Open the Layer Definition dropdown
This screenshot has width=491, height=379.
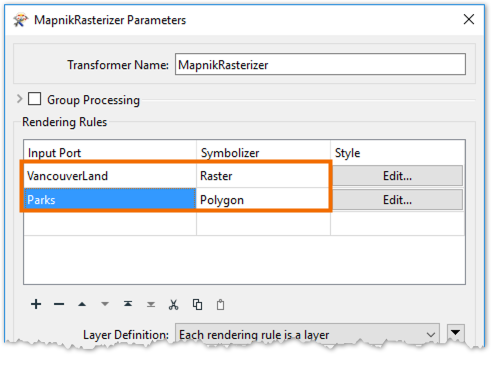coord(307,334)
